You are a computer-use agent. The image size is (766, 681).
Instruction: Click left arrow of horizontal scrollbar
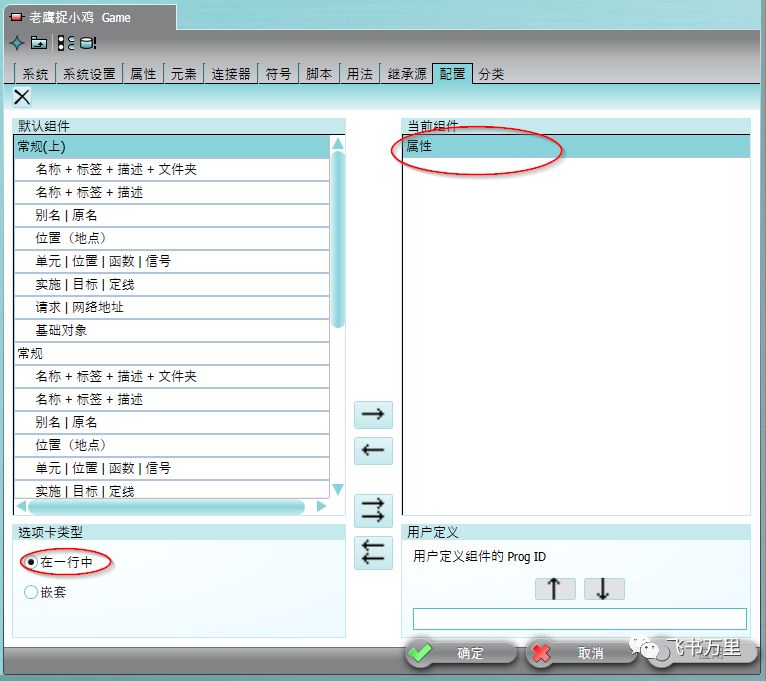pyautogui.click(x=21, y=507)
